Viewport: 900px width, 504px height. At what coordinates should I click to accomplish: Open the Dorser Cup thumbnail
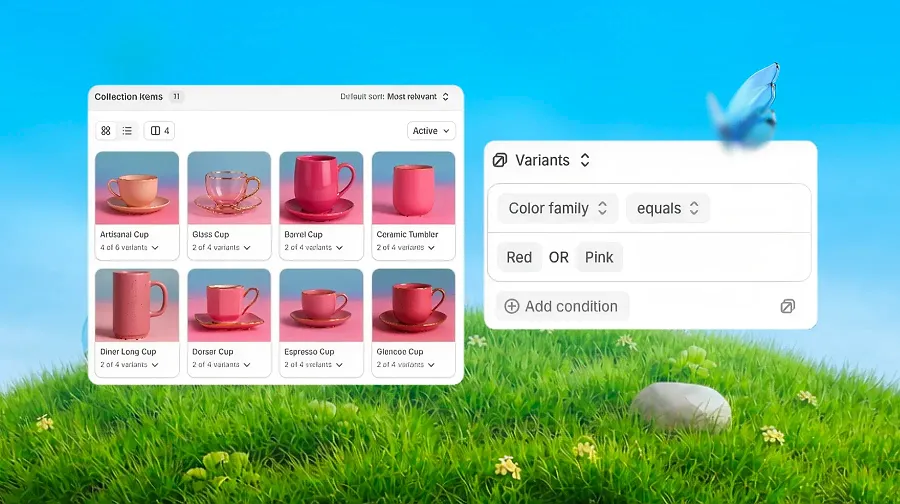coord(229,305)
